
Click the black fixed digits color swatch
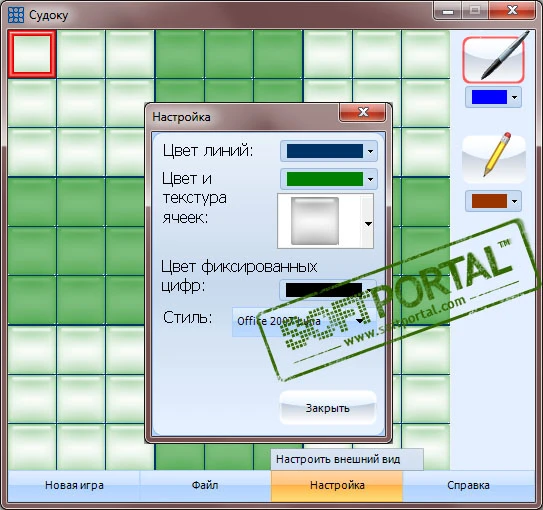[x=324, y=290]
